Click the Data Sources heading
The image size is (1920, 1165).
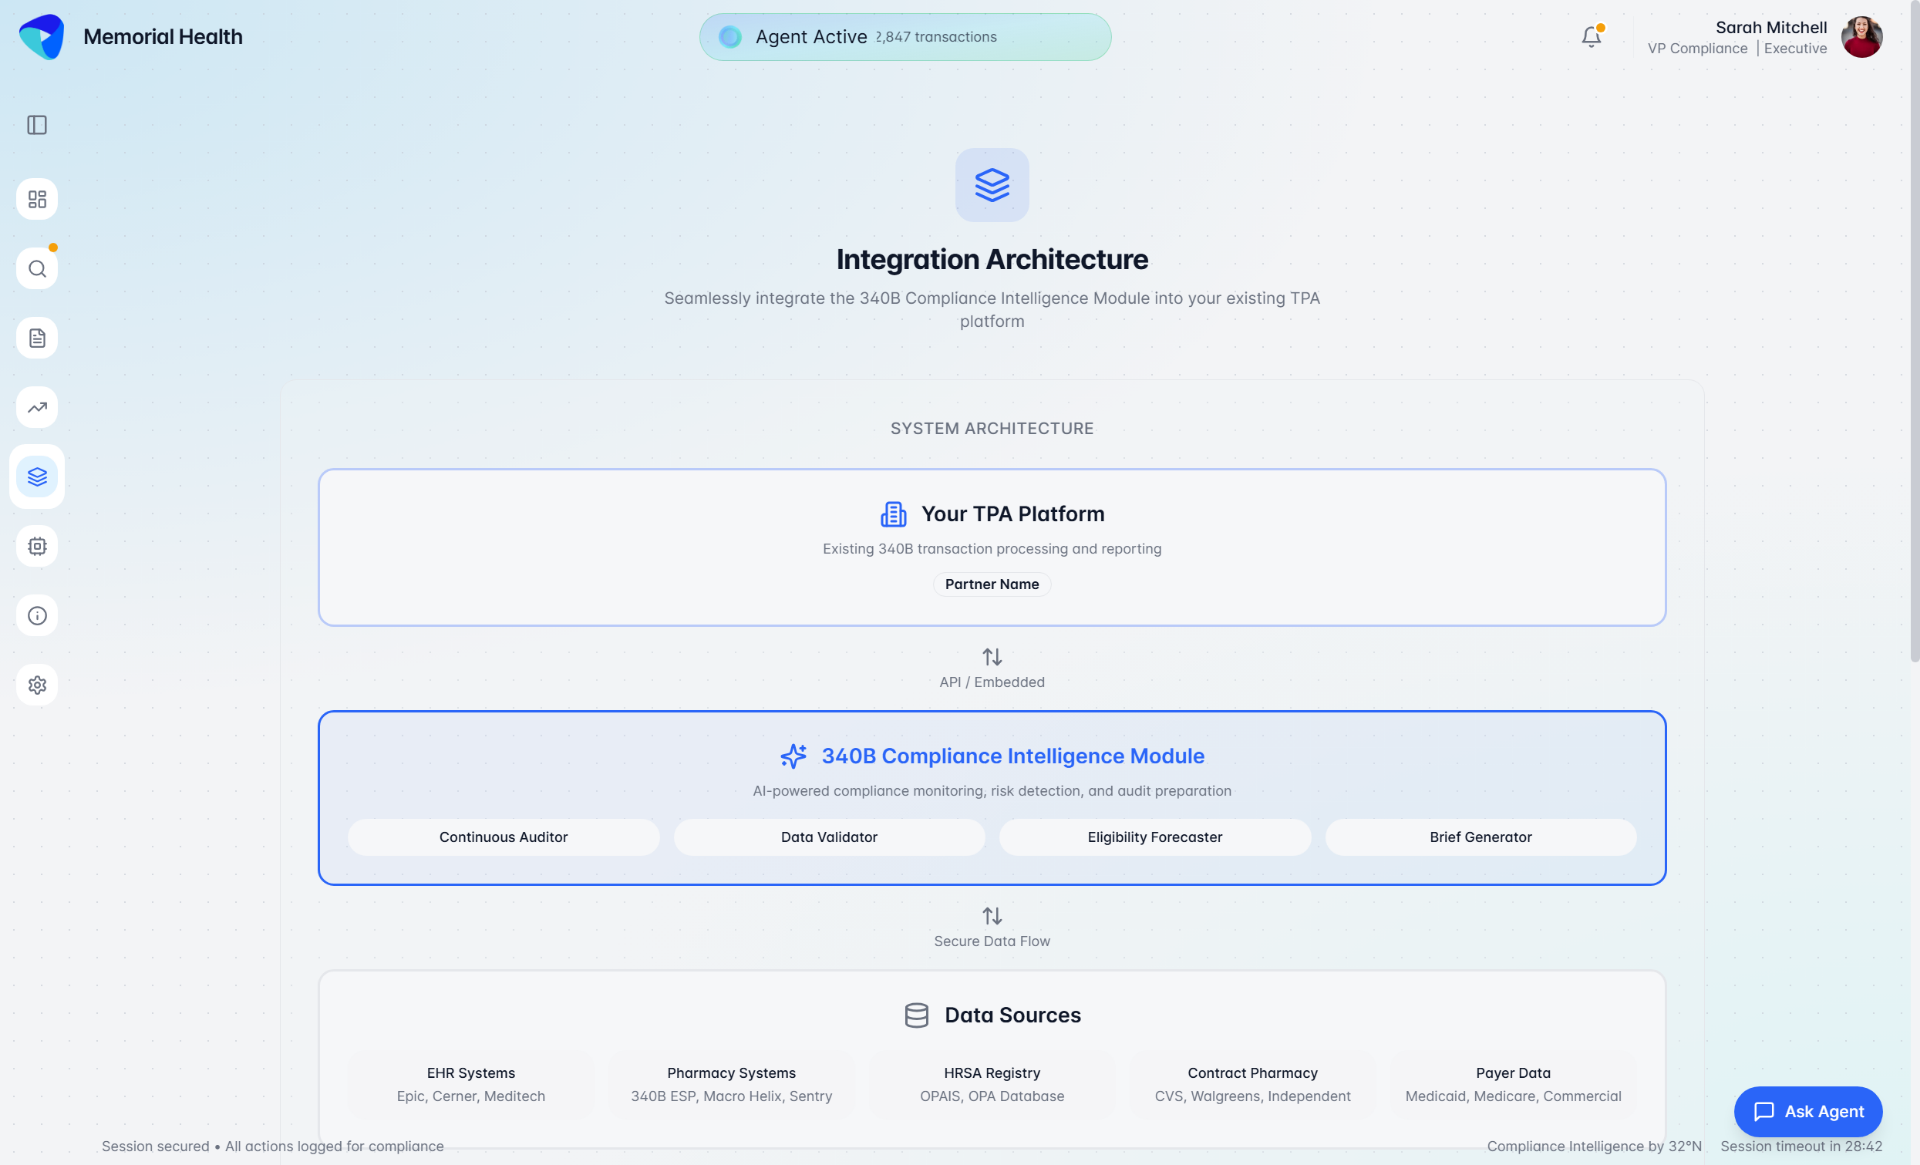pos(1013,1015)
